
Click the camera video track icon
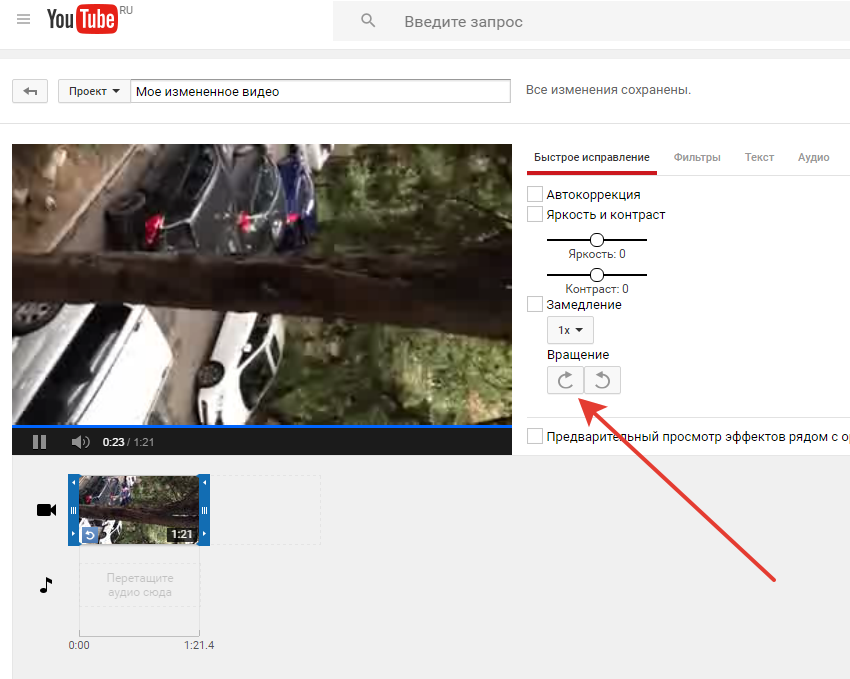46,510
